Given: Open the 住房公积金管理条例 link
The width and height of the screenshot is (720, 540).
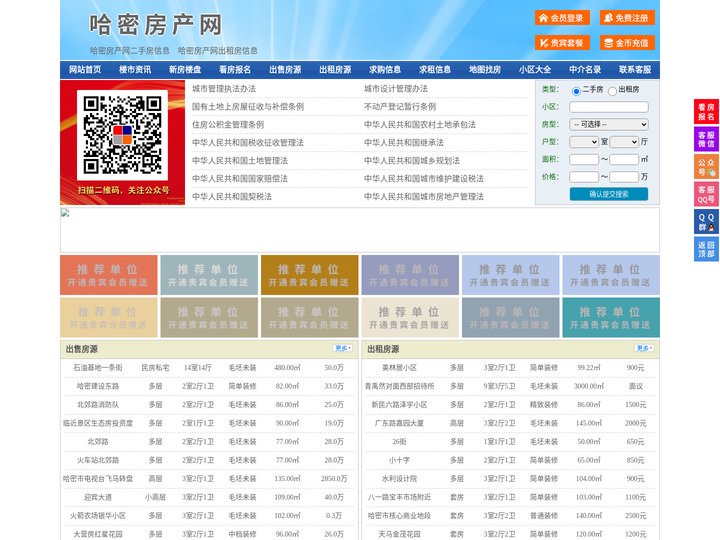Looking at the screenshot, I should click(x=228, y=124).
